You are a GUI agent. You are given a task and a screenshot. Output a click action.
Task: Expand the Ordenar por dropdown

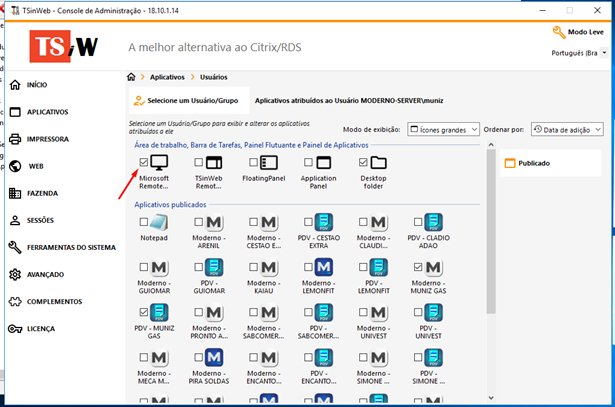point(567,129)
